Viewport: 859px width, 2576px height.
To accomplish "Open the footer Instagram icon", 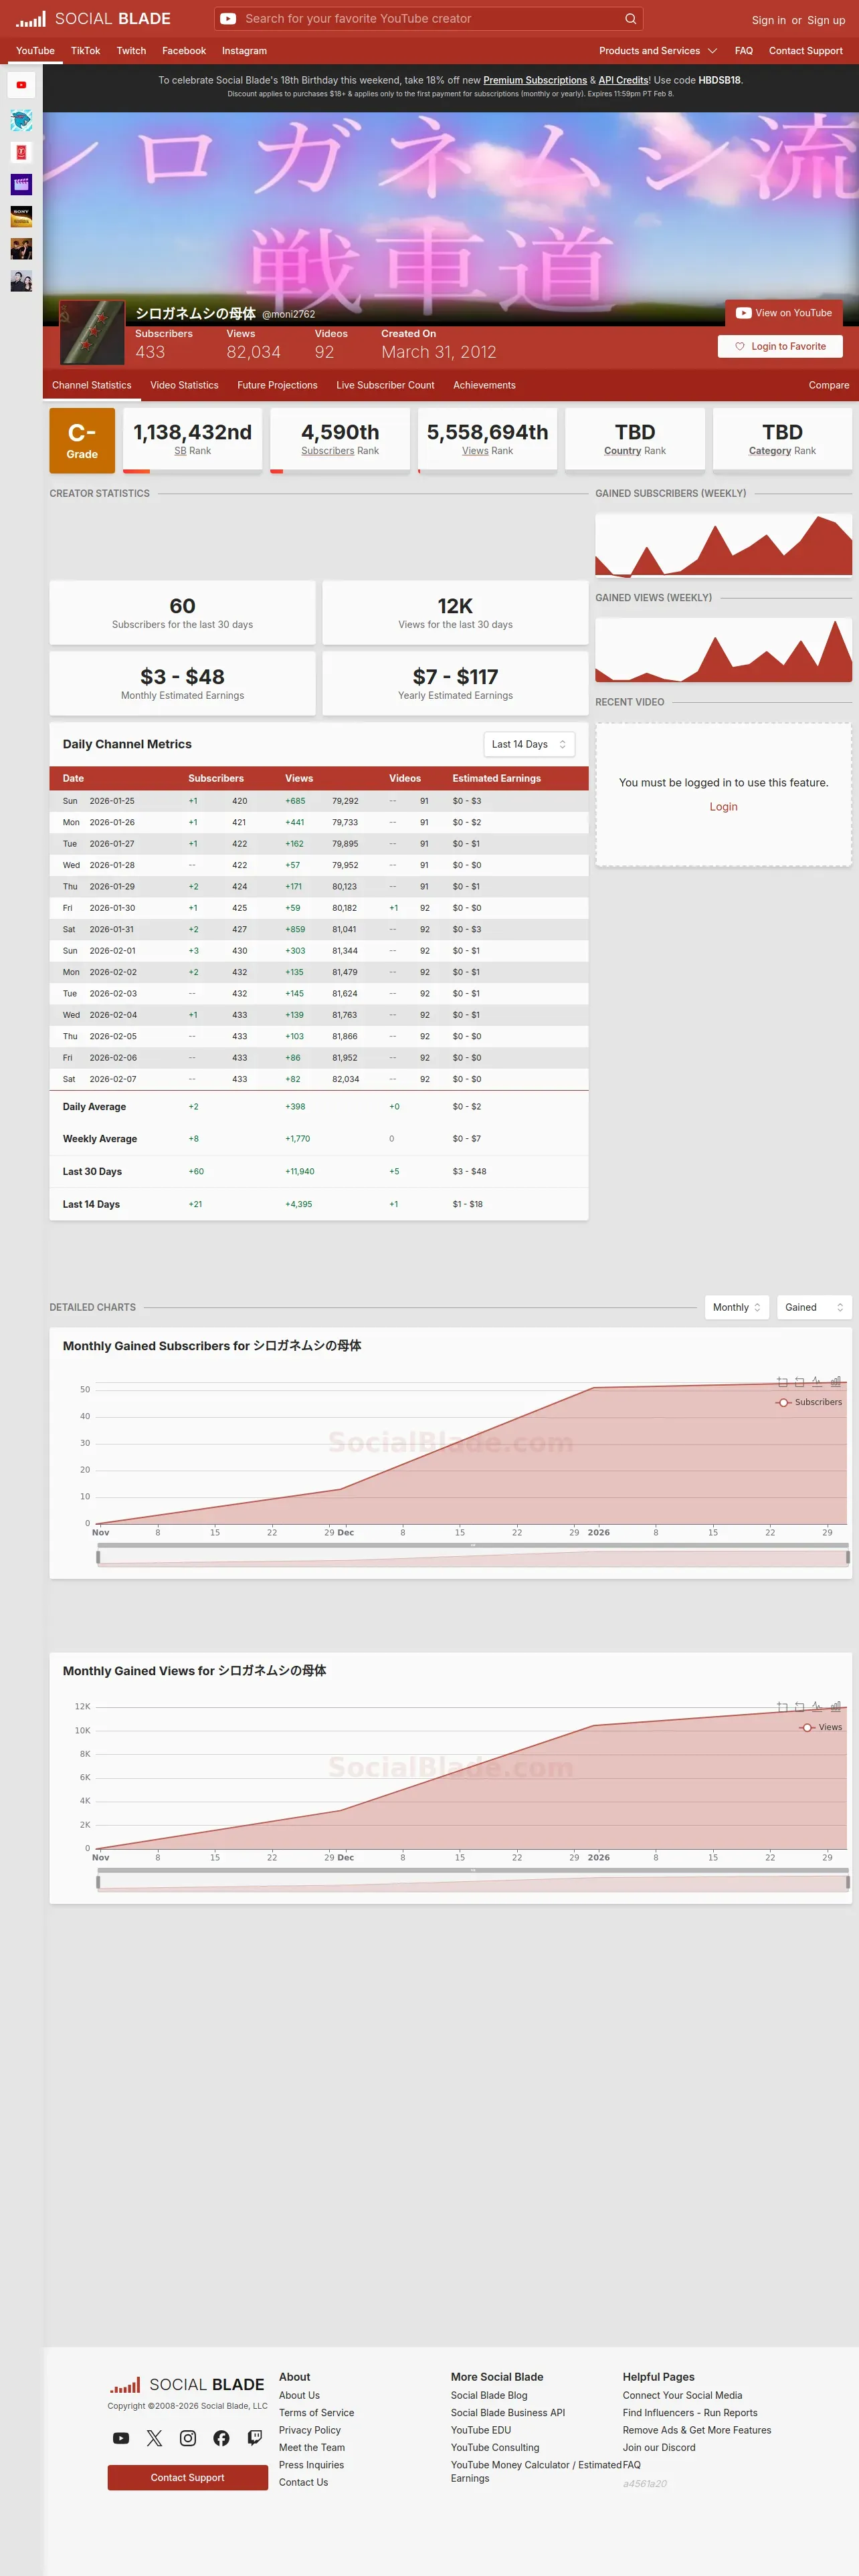I will pyautogui.click(x=188, y=2438).
